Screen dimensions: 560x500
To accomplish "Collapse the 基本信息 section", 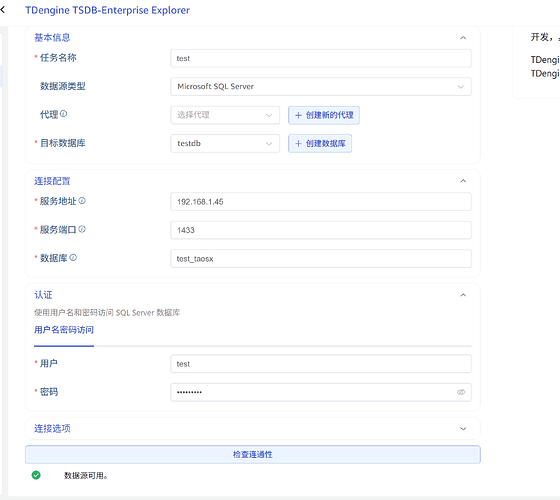I will coord(463,38).
